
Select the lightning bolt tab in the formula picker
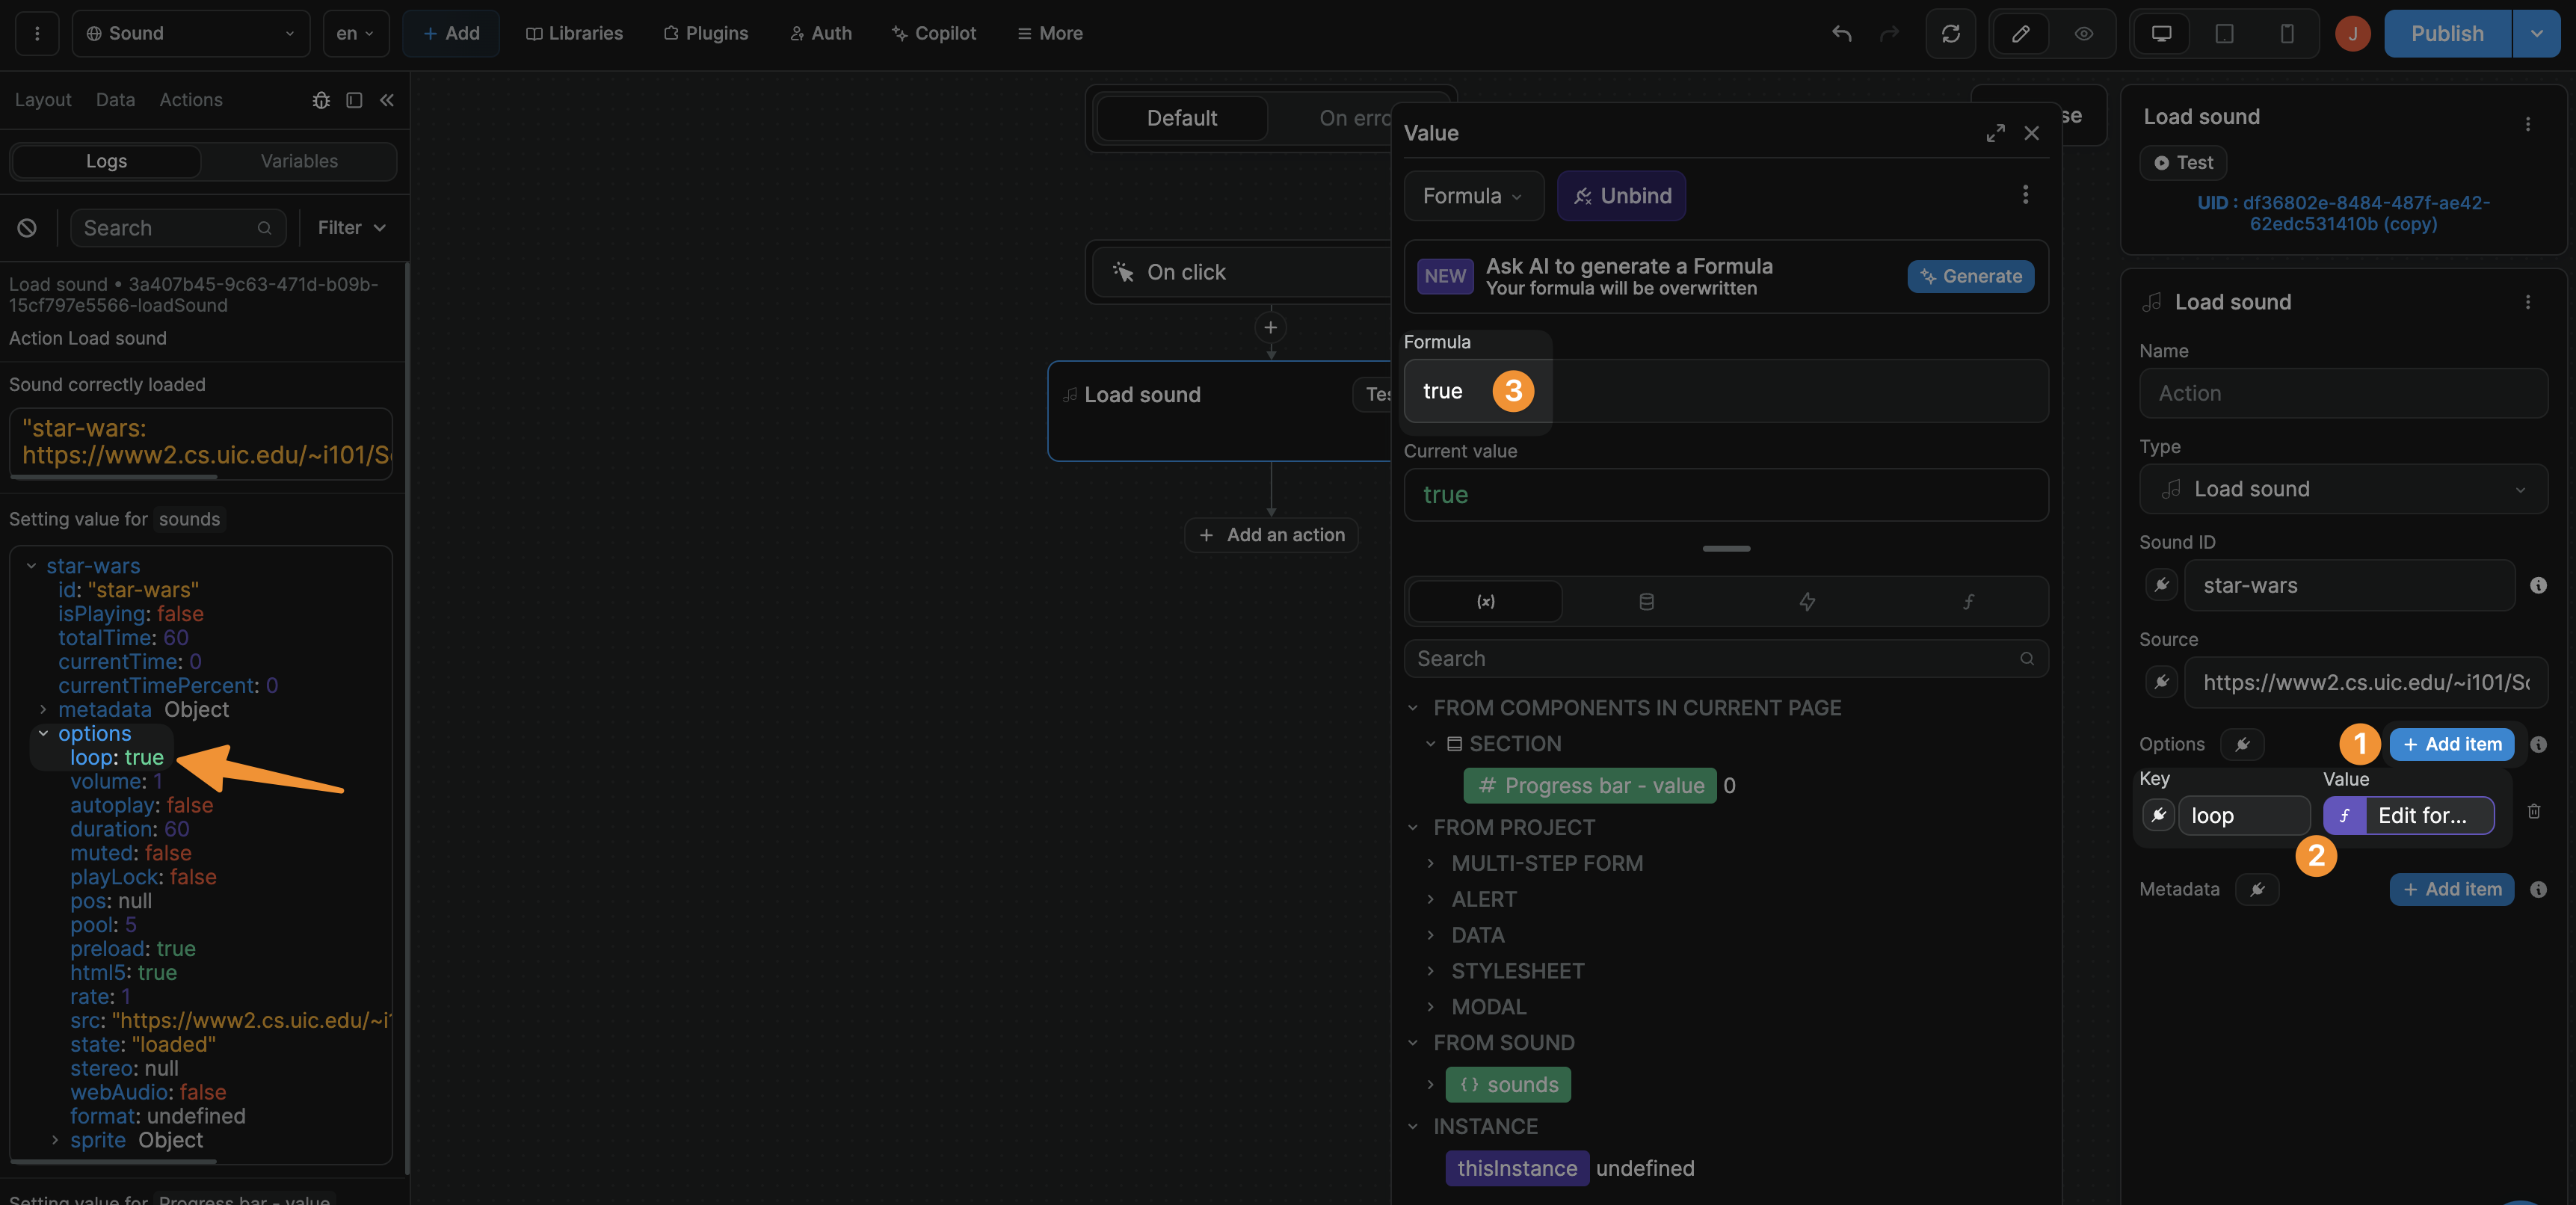click(x=1807, y=601)
